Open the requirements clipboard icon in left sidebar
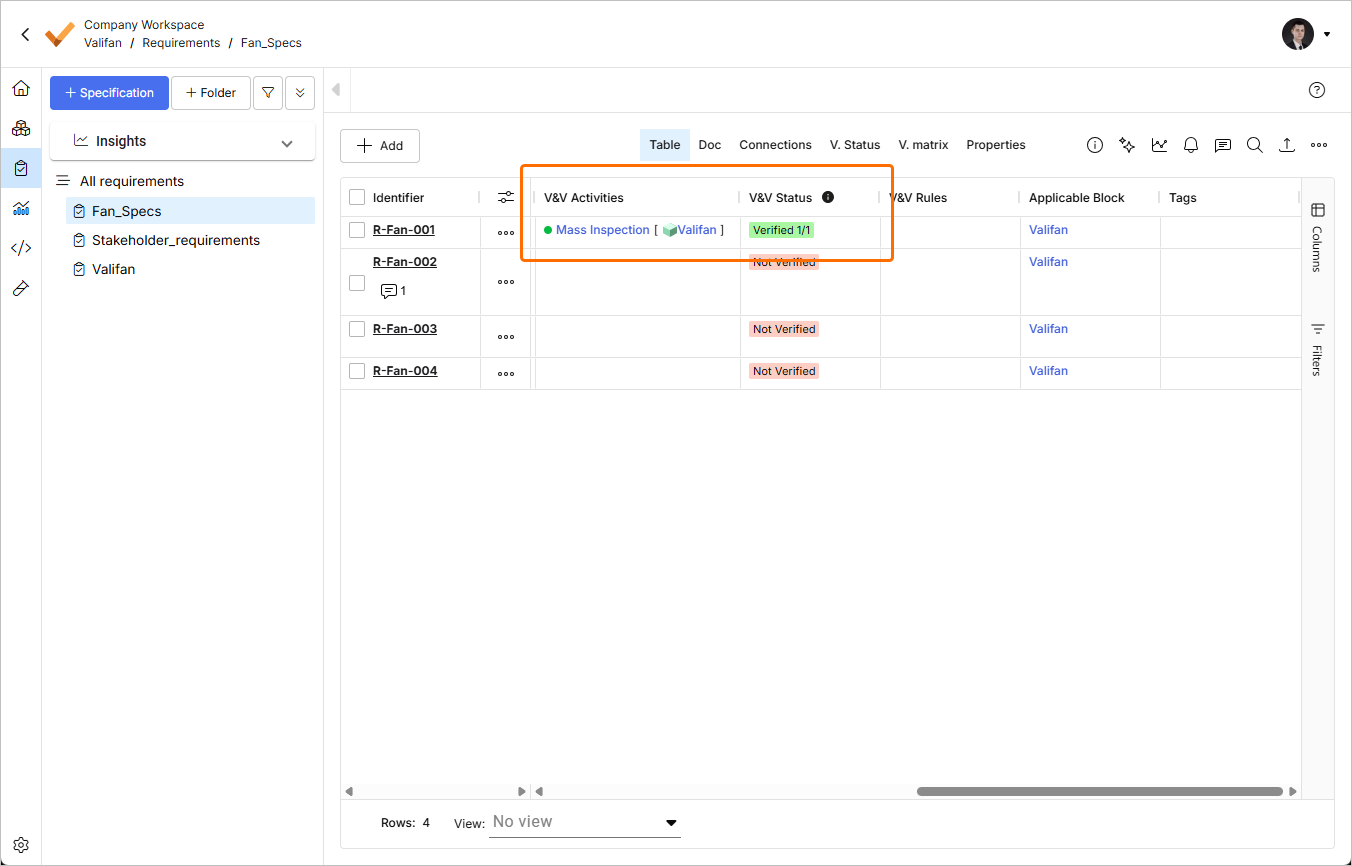 tap(21, 168)
